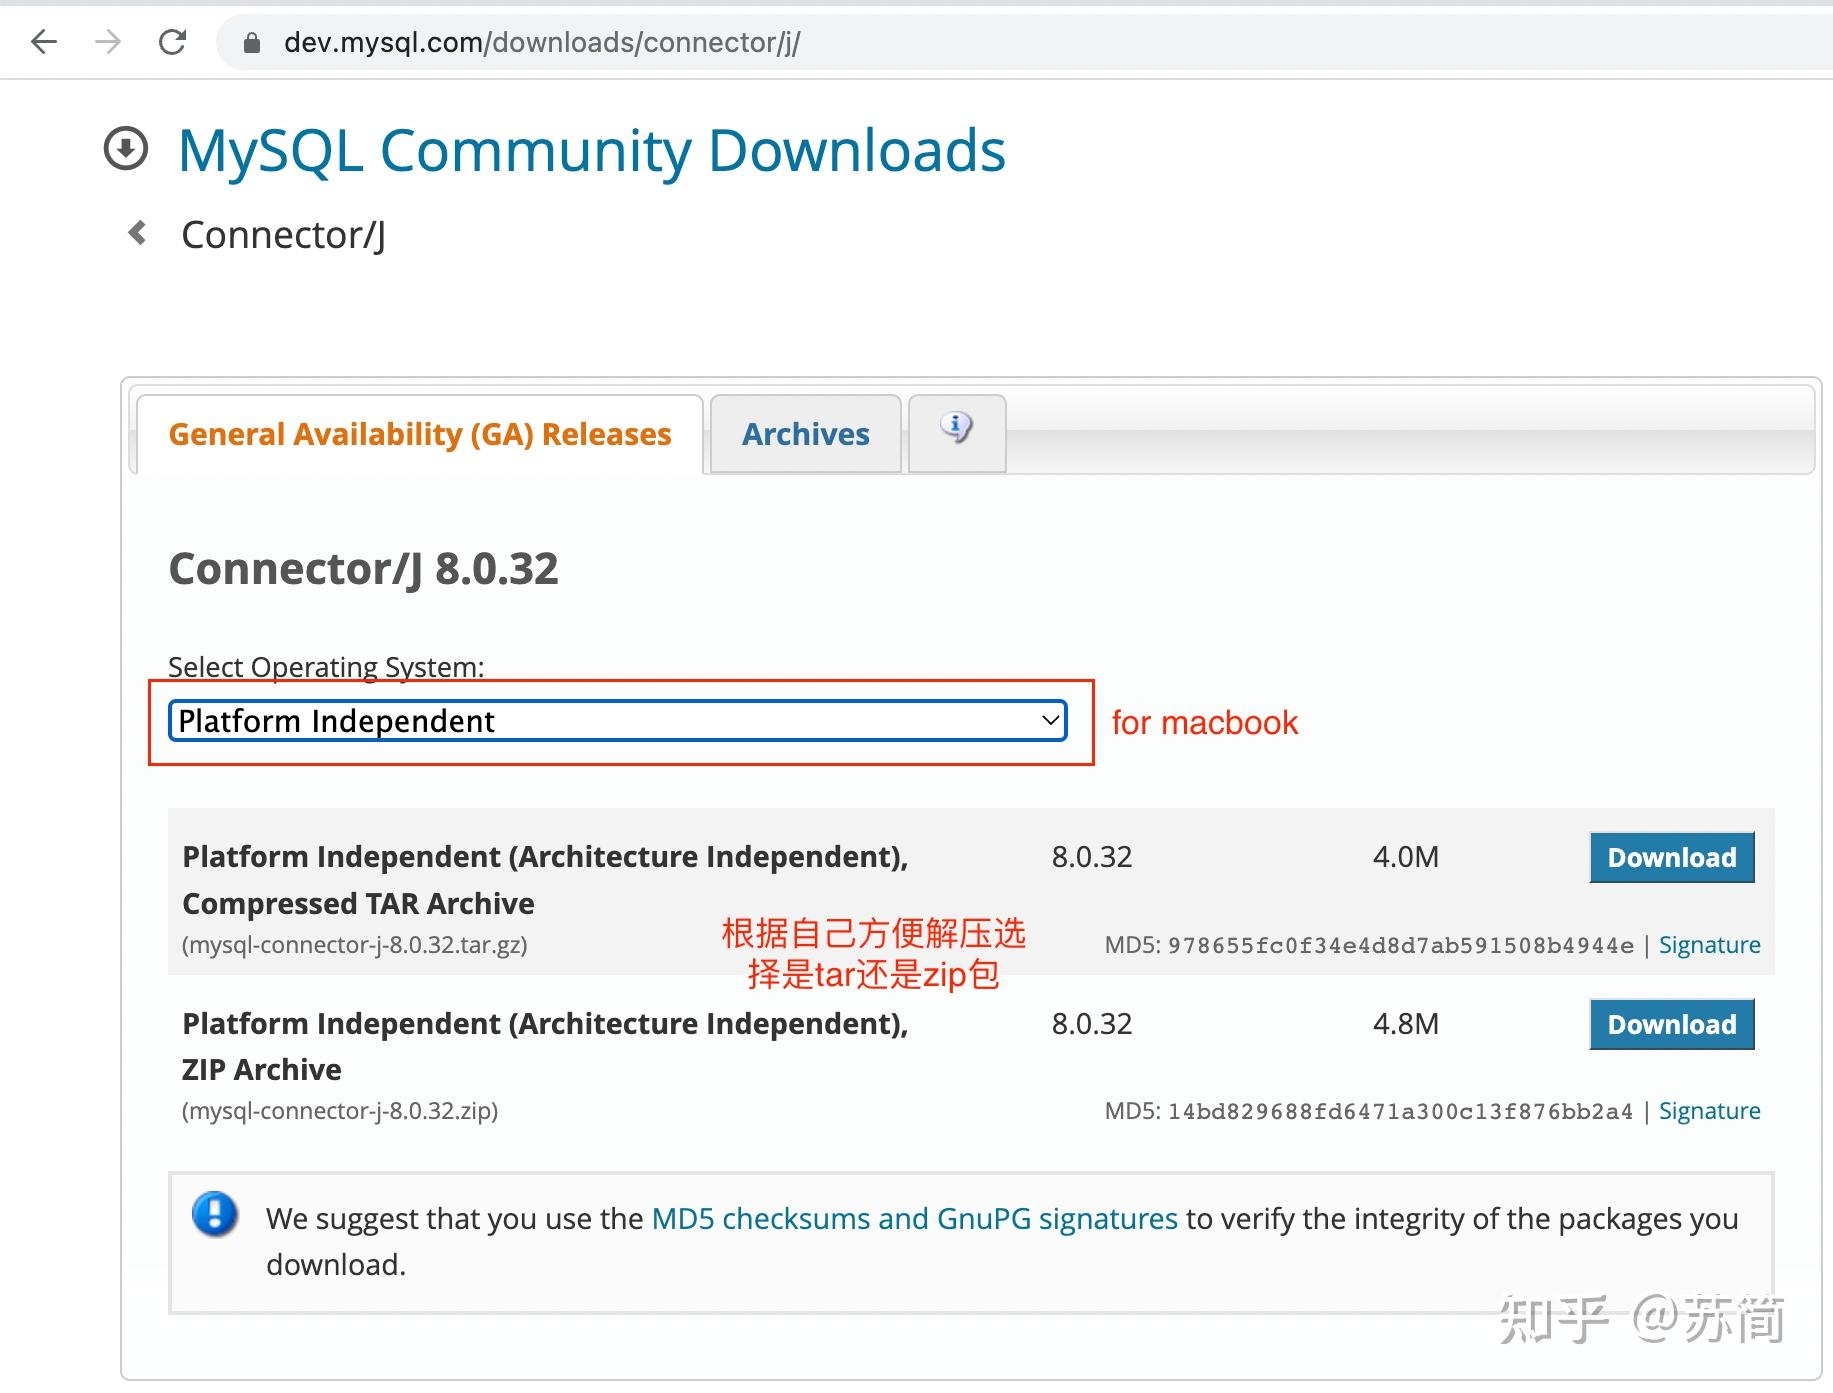Follow the MD5 checksums and GnuPG signatures link
Viewport: 1833px width, 1393px height.
tap(914, 1218)
